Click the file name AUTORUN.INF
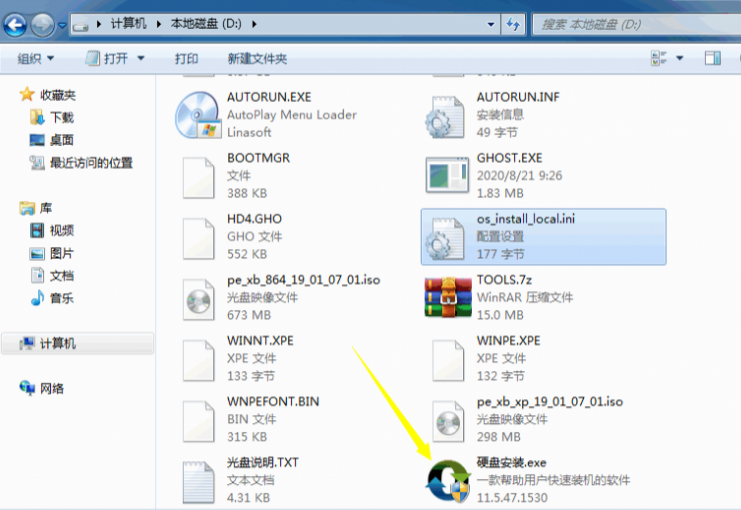 tap(518, 97)
